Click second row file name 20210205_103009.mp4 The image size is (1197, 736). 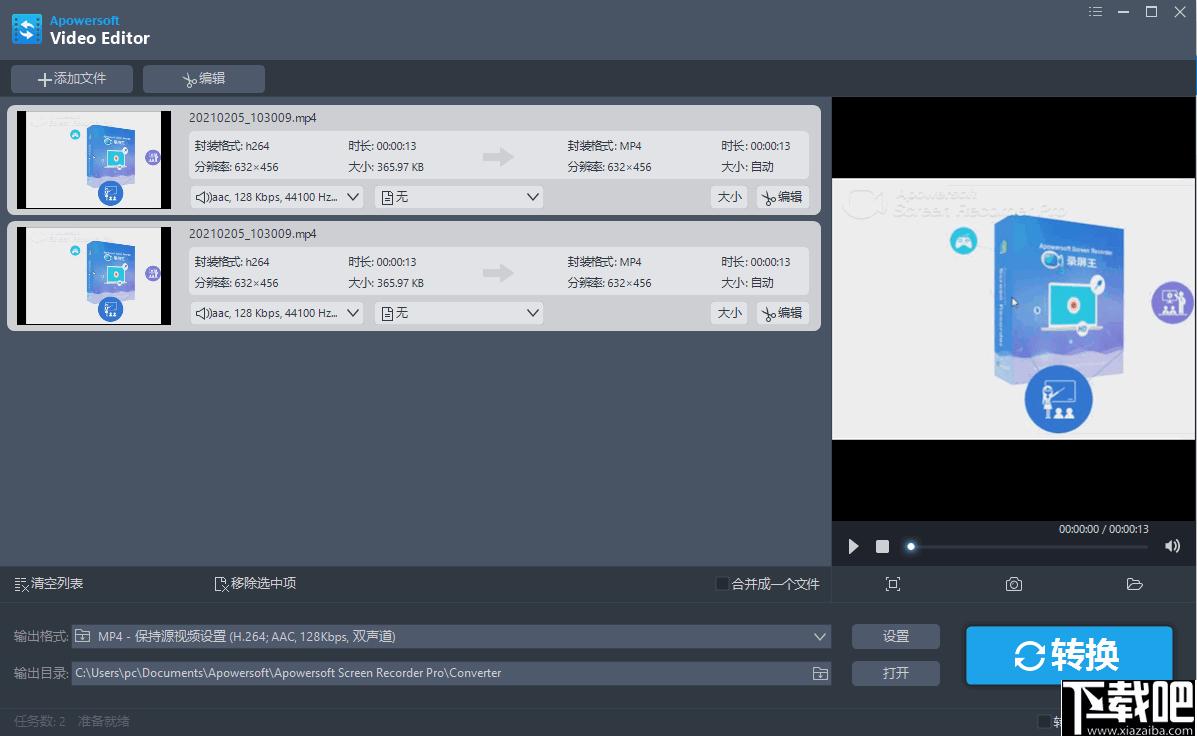tap(253, 234)
